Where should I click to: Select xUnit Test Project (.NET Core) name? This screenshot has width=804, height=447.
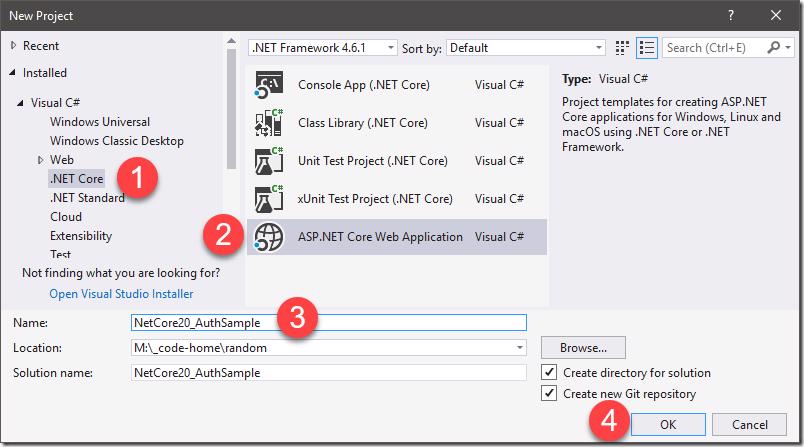375,199
